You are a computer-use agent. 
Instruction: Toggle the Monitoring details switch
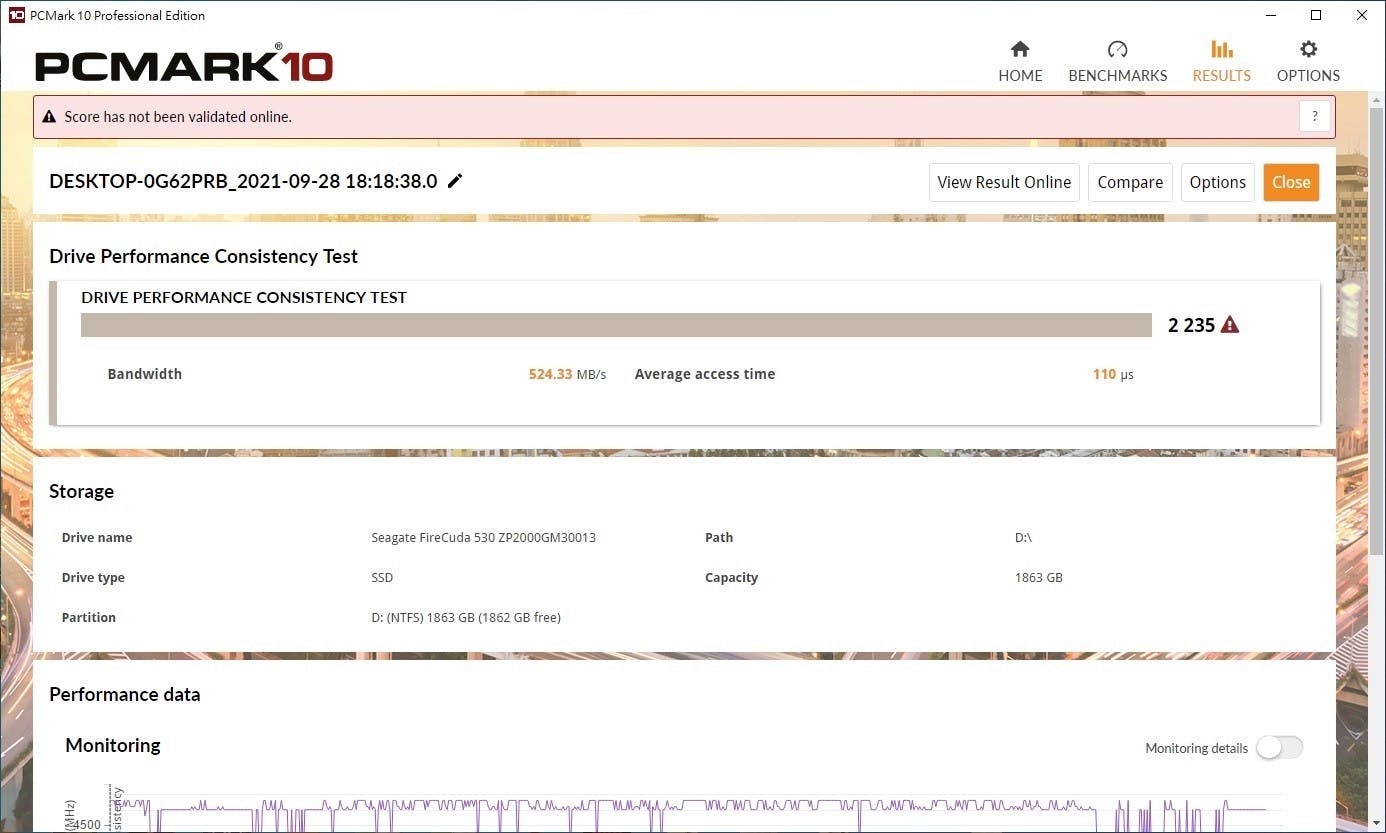[1279, 747]
